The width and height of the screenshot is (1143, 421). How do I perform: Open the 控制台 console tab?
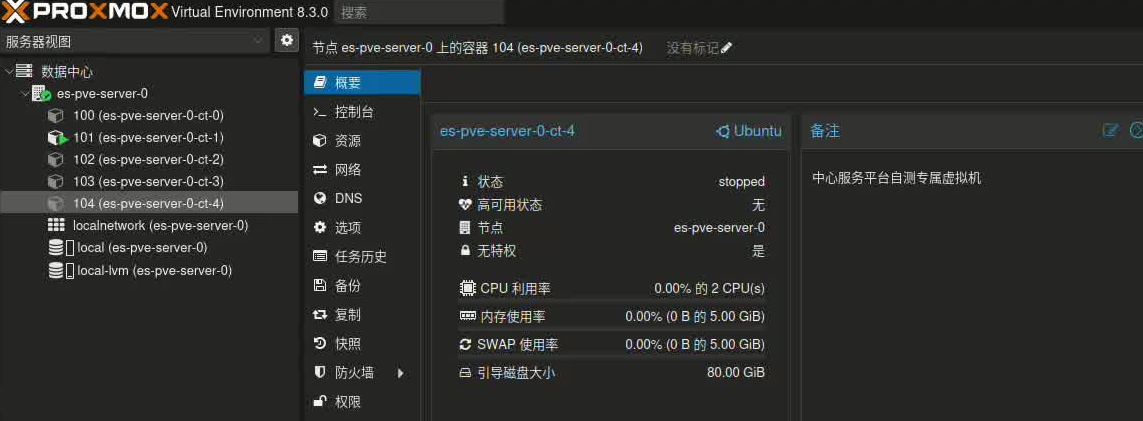click(x=354, y=112)
